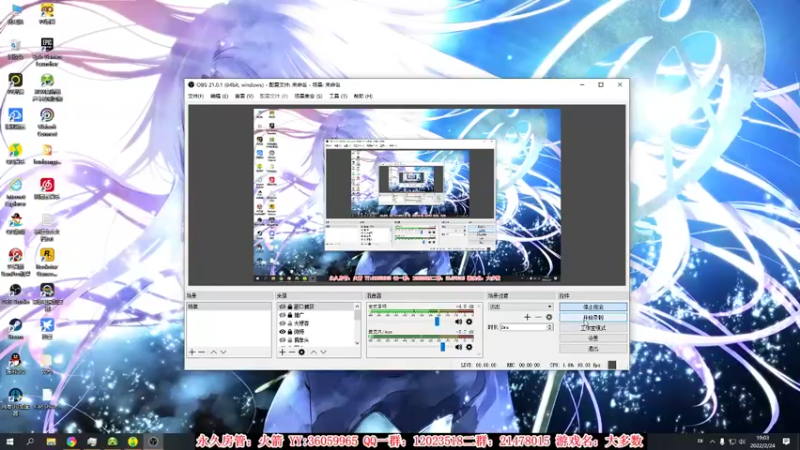Move the selected source up in the list
Viewport: 800px width, 450px height.
[x=314, y=352]
